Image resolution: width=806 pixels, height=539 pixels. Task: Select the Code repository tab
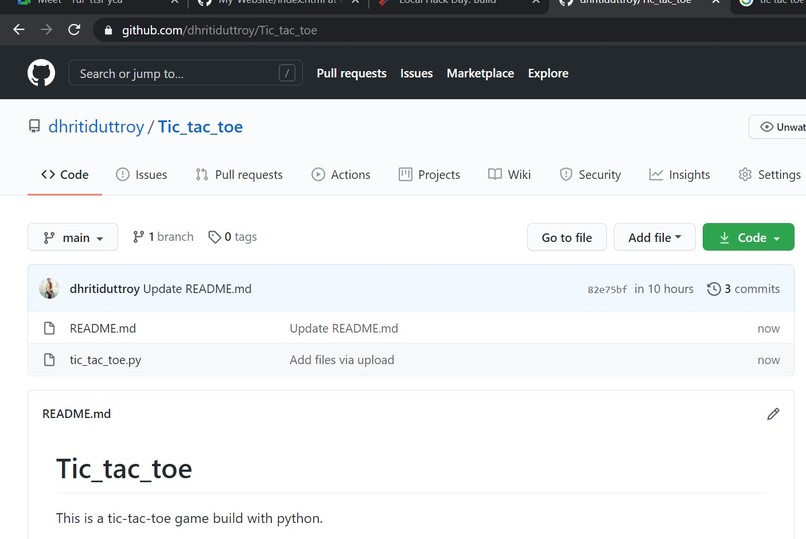[x=65, y=175]
